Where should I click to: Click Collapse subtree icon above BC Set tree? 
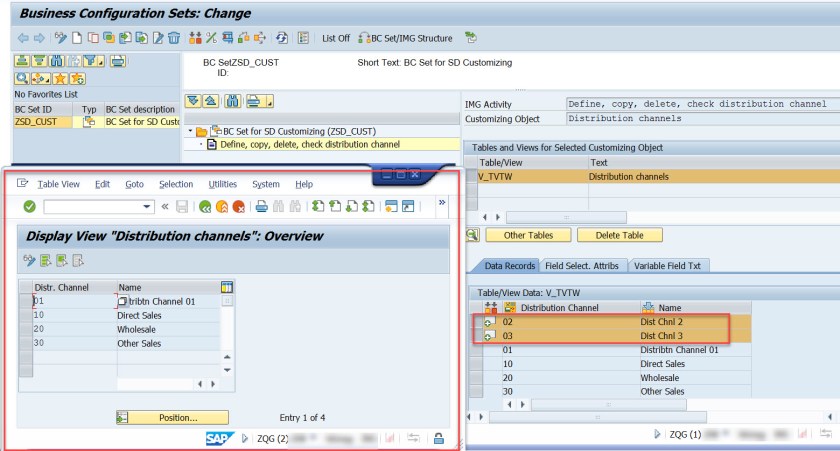tap(211, 101)
